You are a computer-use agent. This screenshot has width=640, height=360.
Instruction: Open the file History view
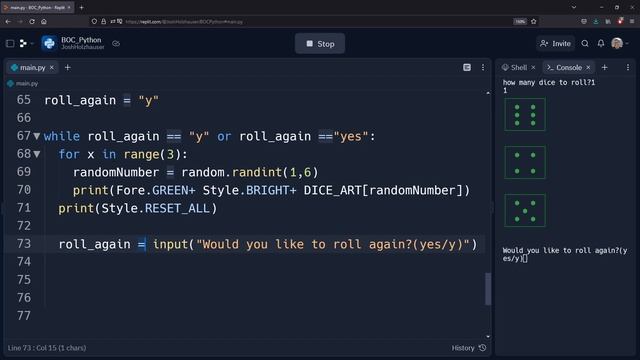point(469,348)
